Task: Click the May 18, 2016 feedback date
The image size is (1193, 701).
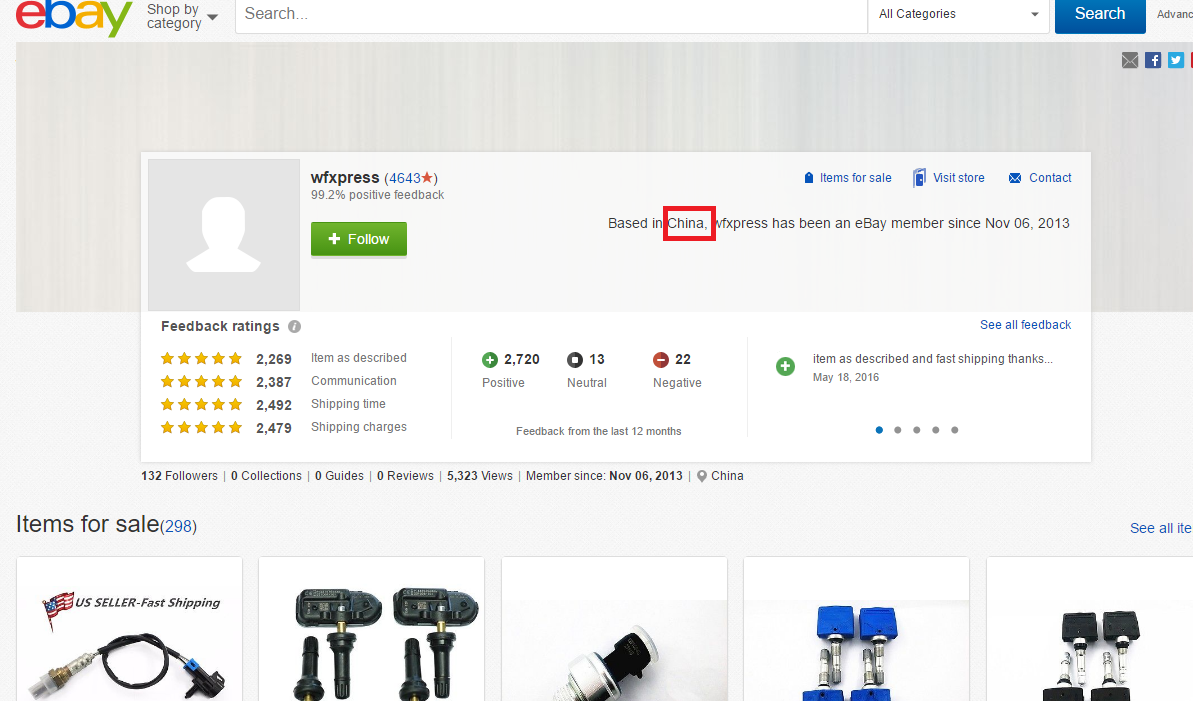Action: click(845, 378)
